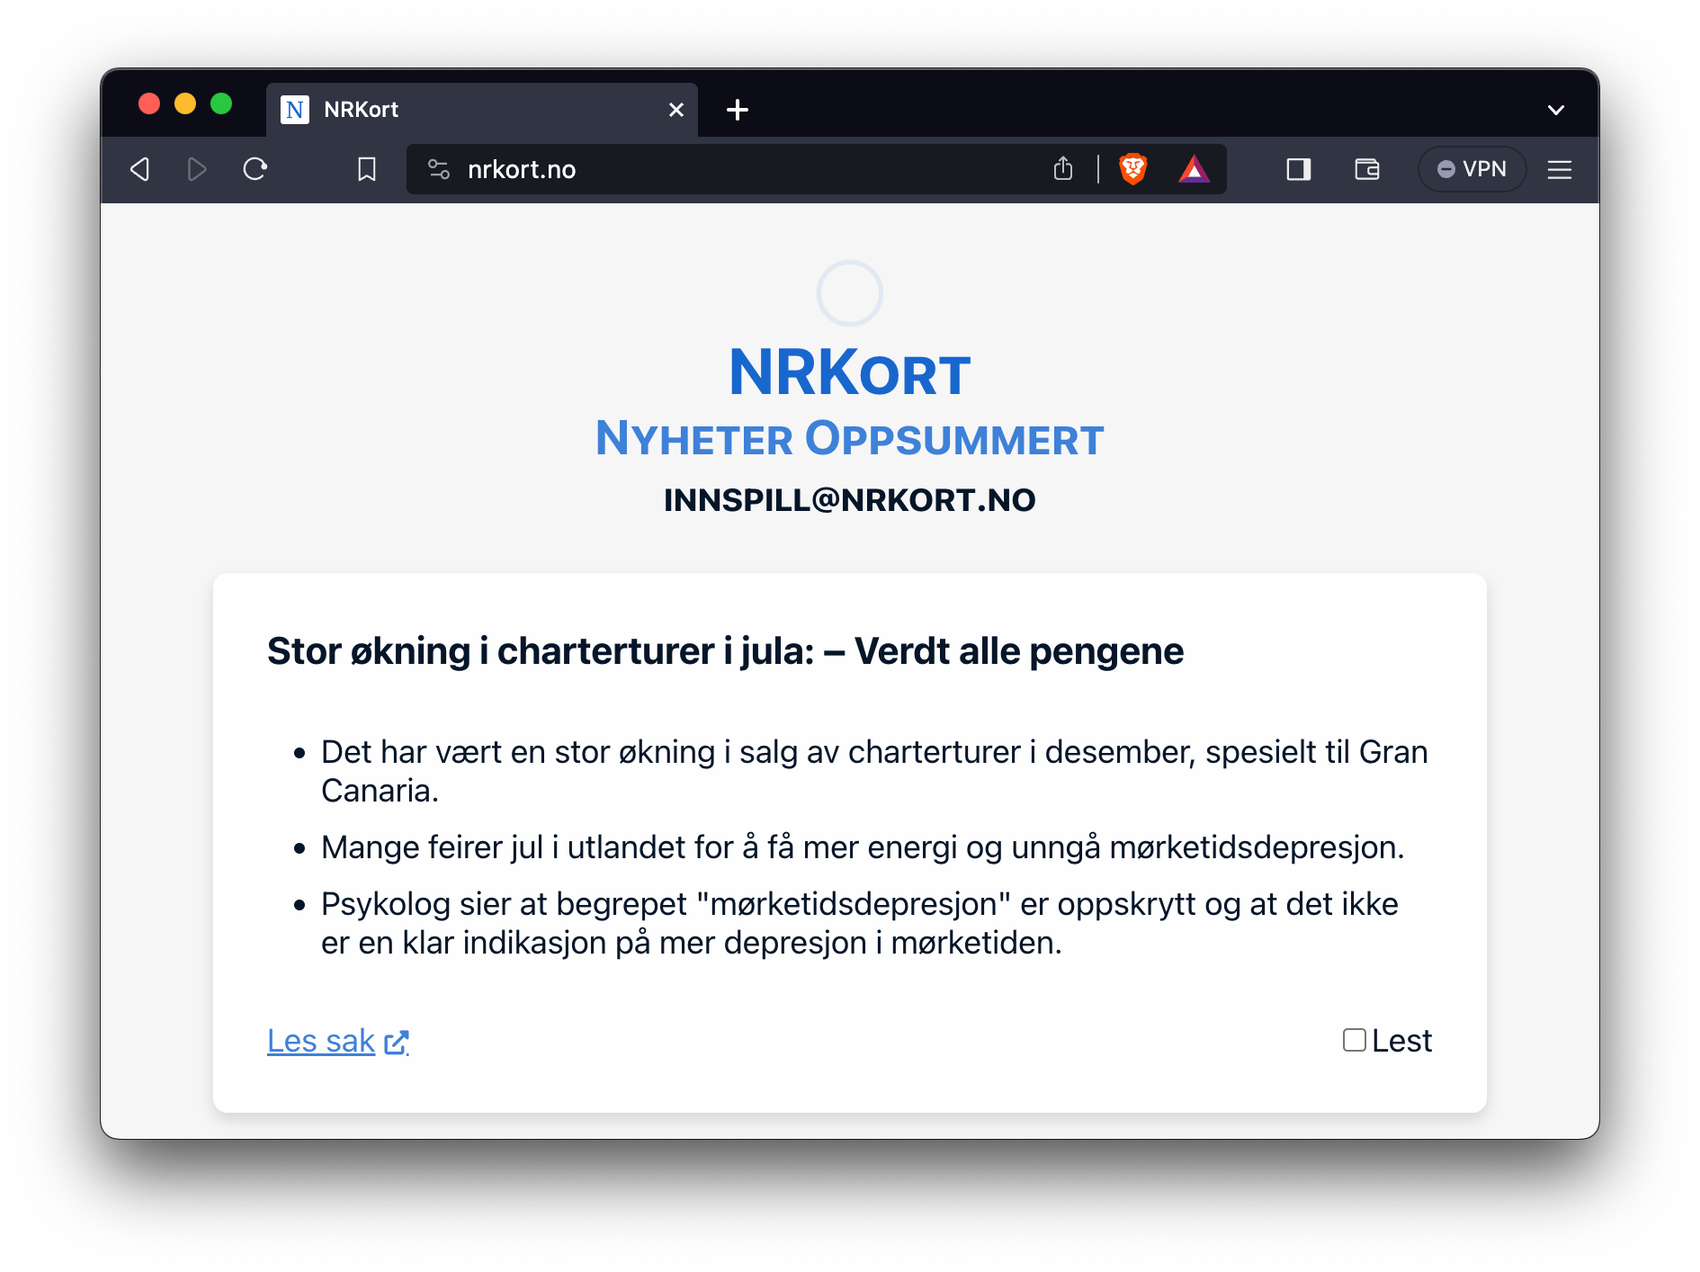The width and height of the screenshot is (1700, 1272).
Task: Click the nrkort.no address bar
Action: 816,169
